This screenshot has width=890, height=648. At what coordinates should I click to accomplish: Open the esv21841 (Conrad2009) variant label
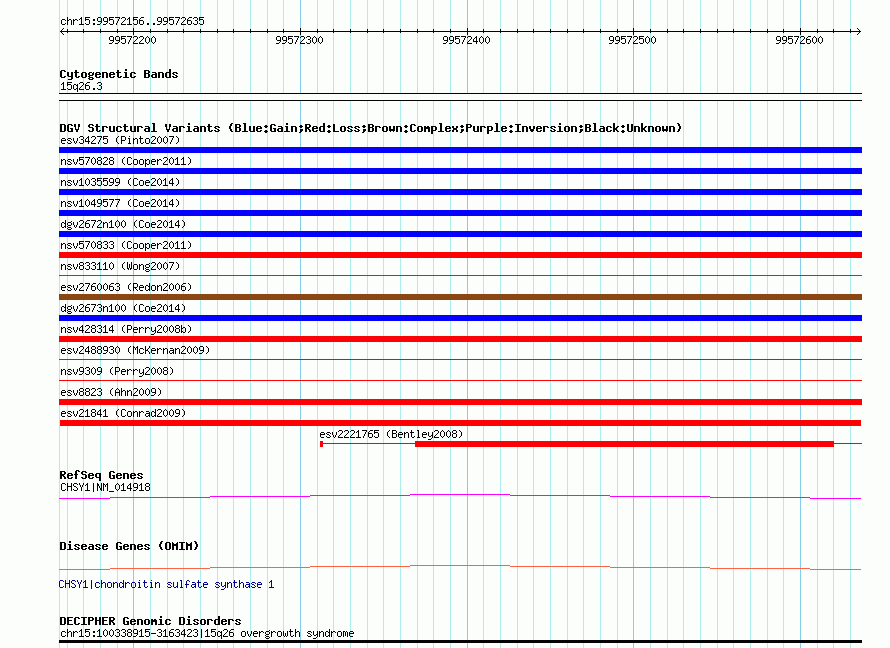(x=123, y=413)
